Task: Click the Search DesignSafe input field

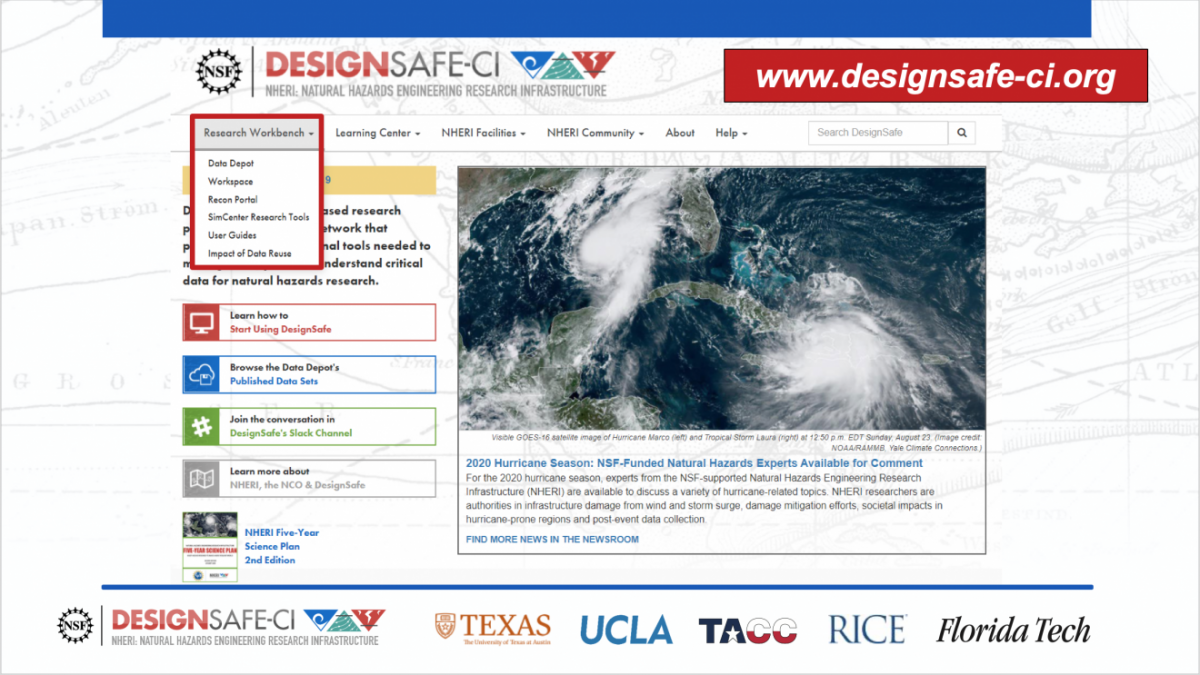Action: 878,132
